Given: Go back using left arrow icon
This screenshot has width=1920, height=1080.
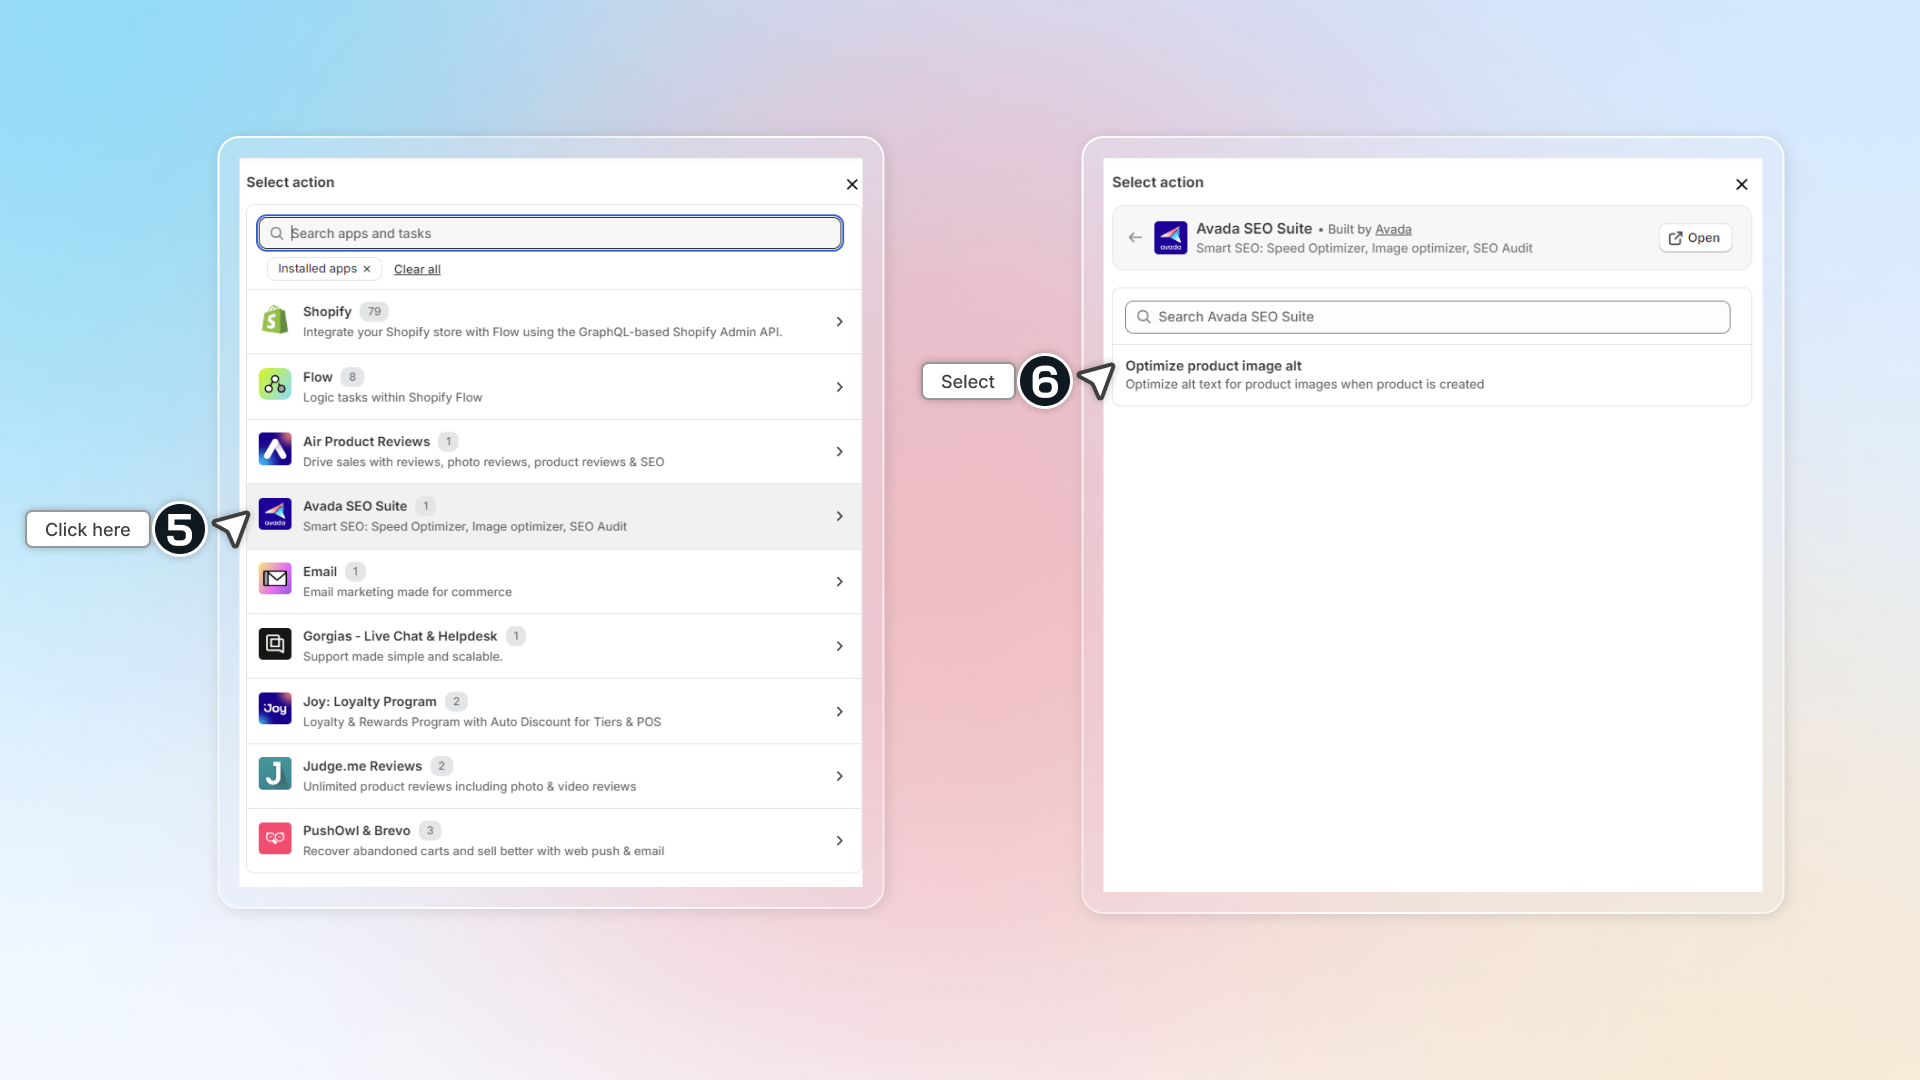Looking at the screenshot, I should point(1135,238).
